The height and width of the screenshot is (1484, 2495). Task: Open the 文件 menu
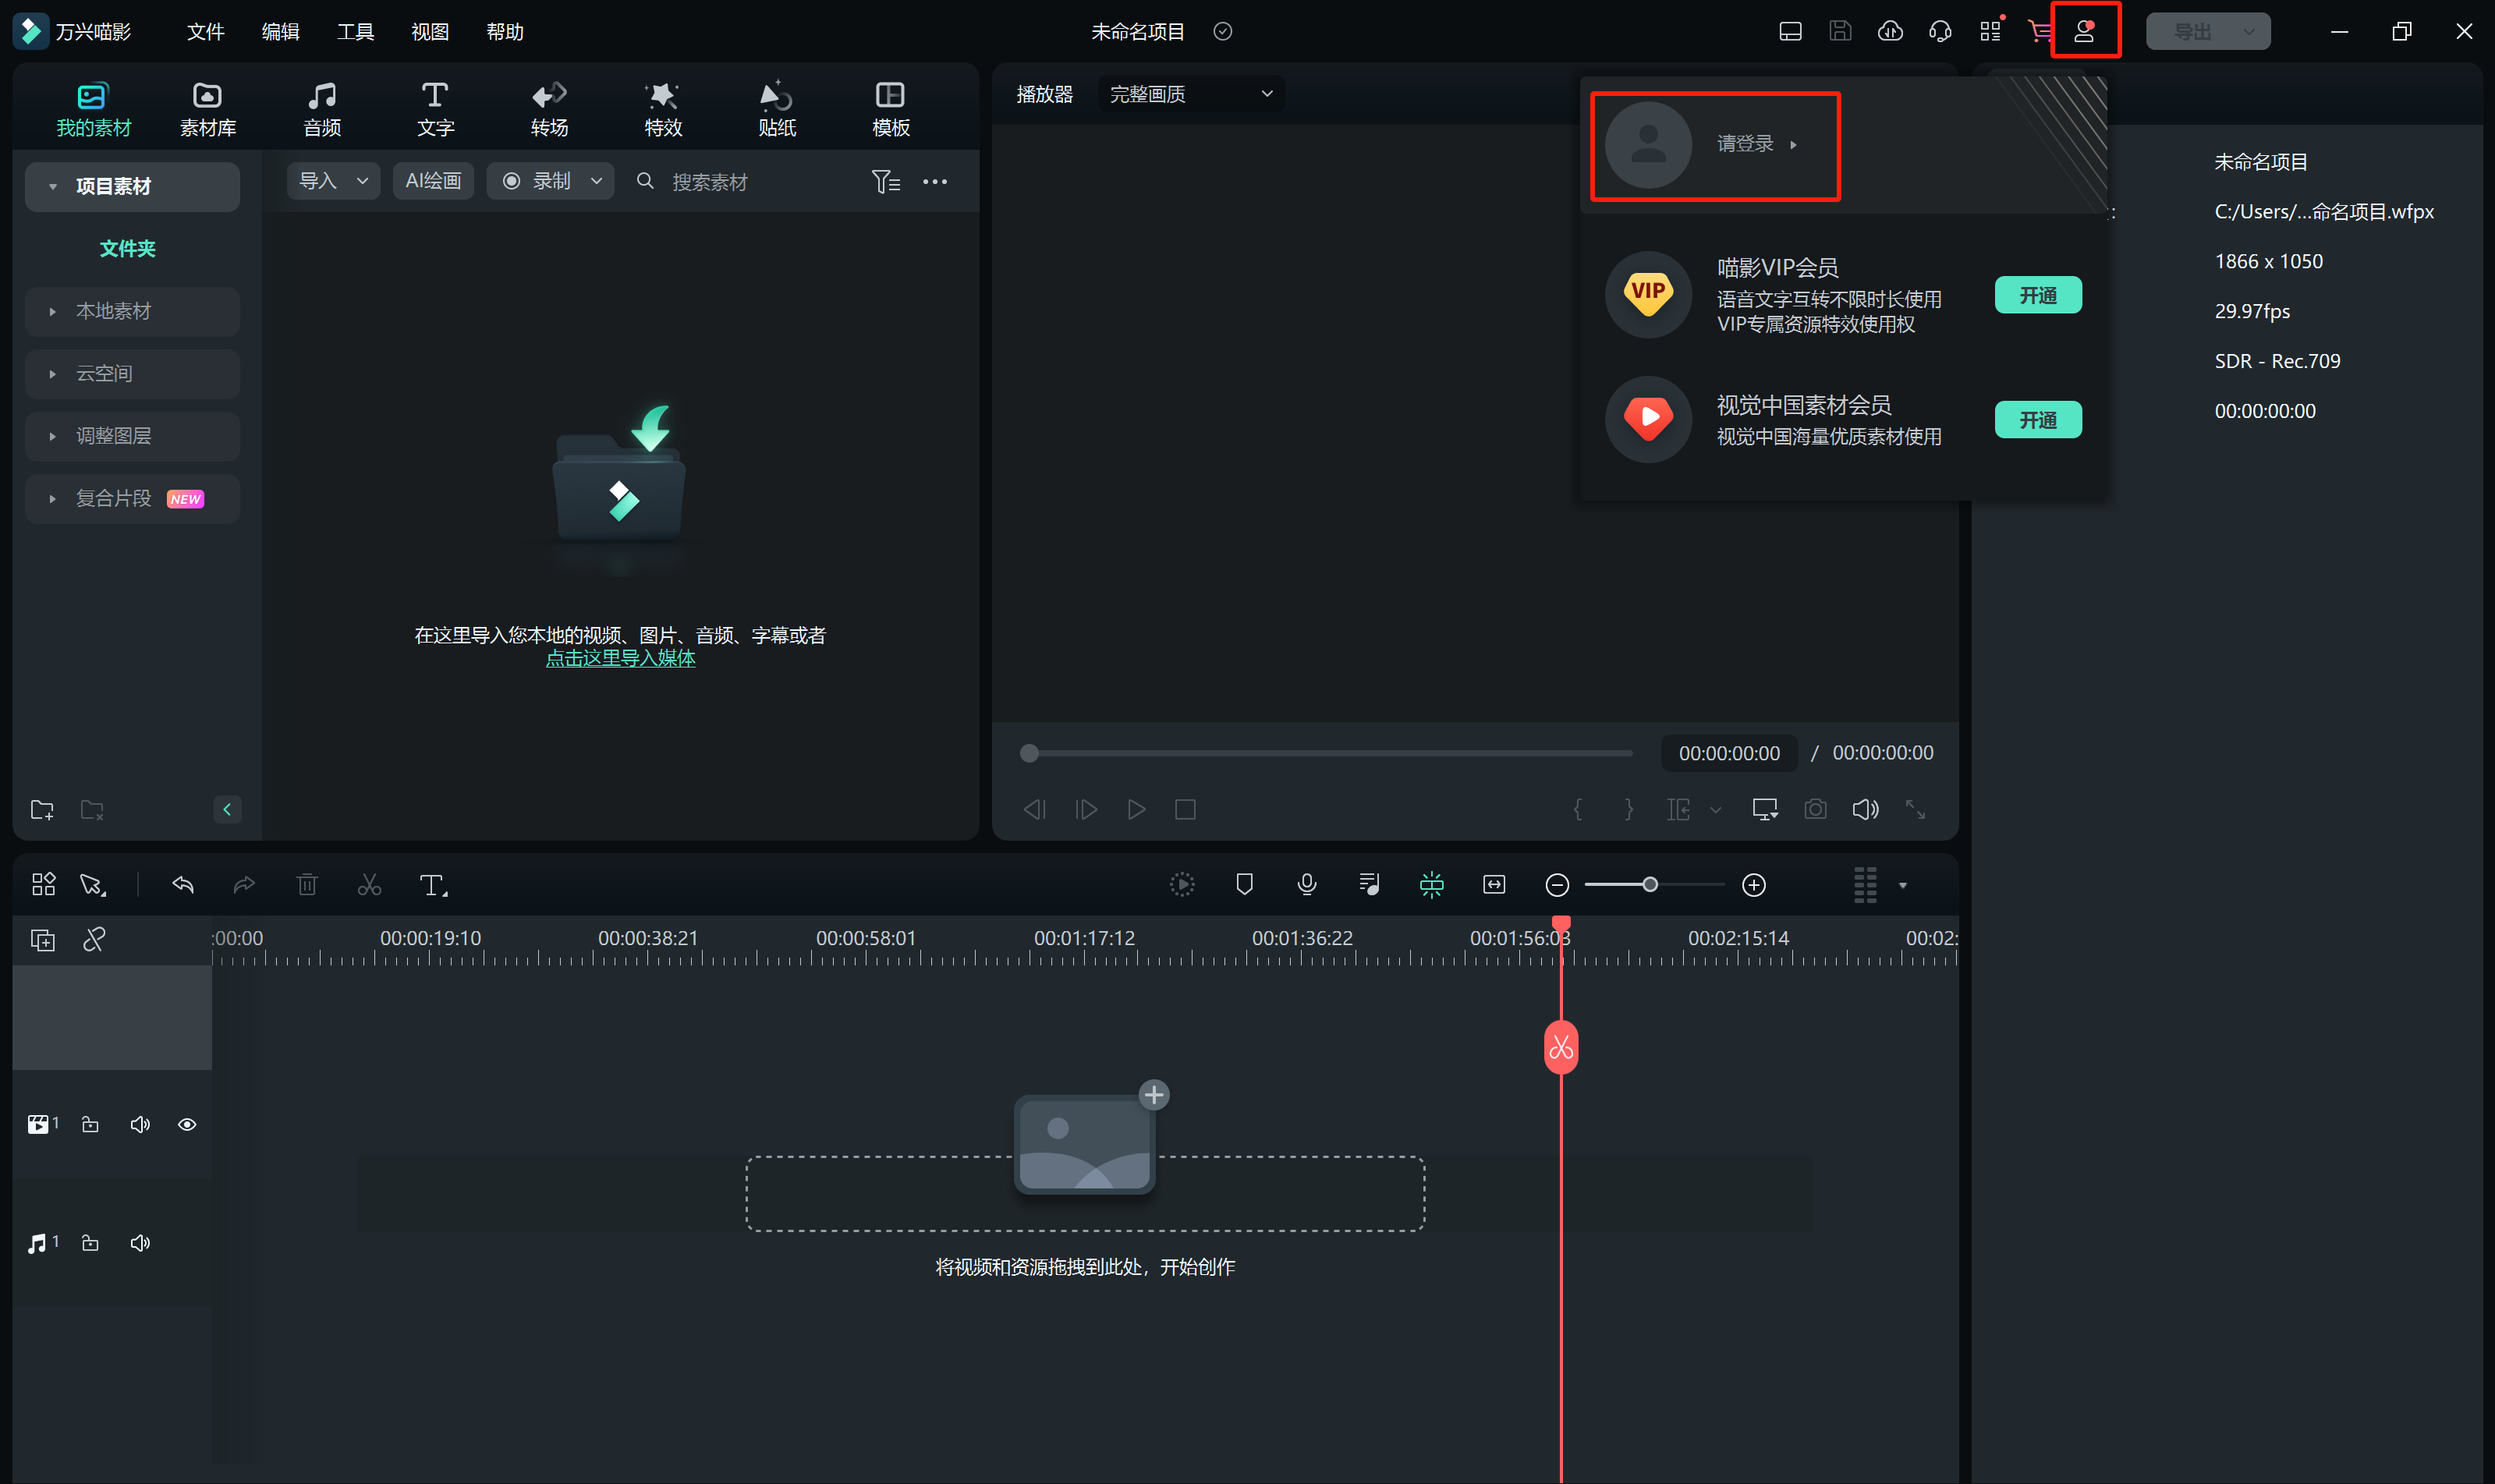205,32
